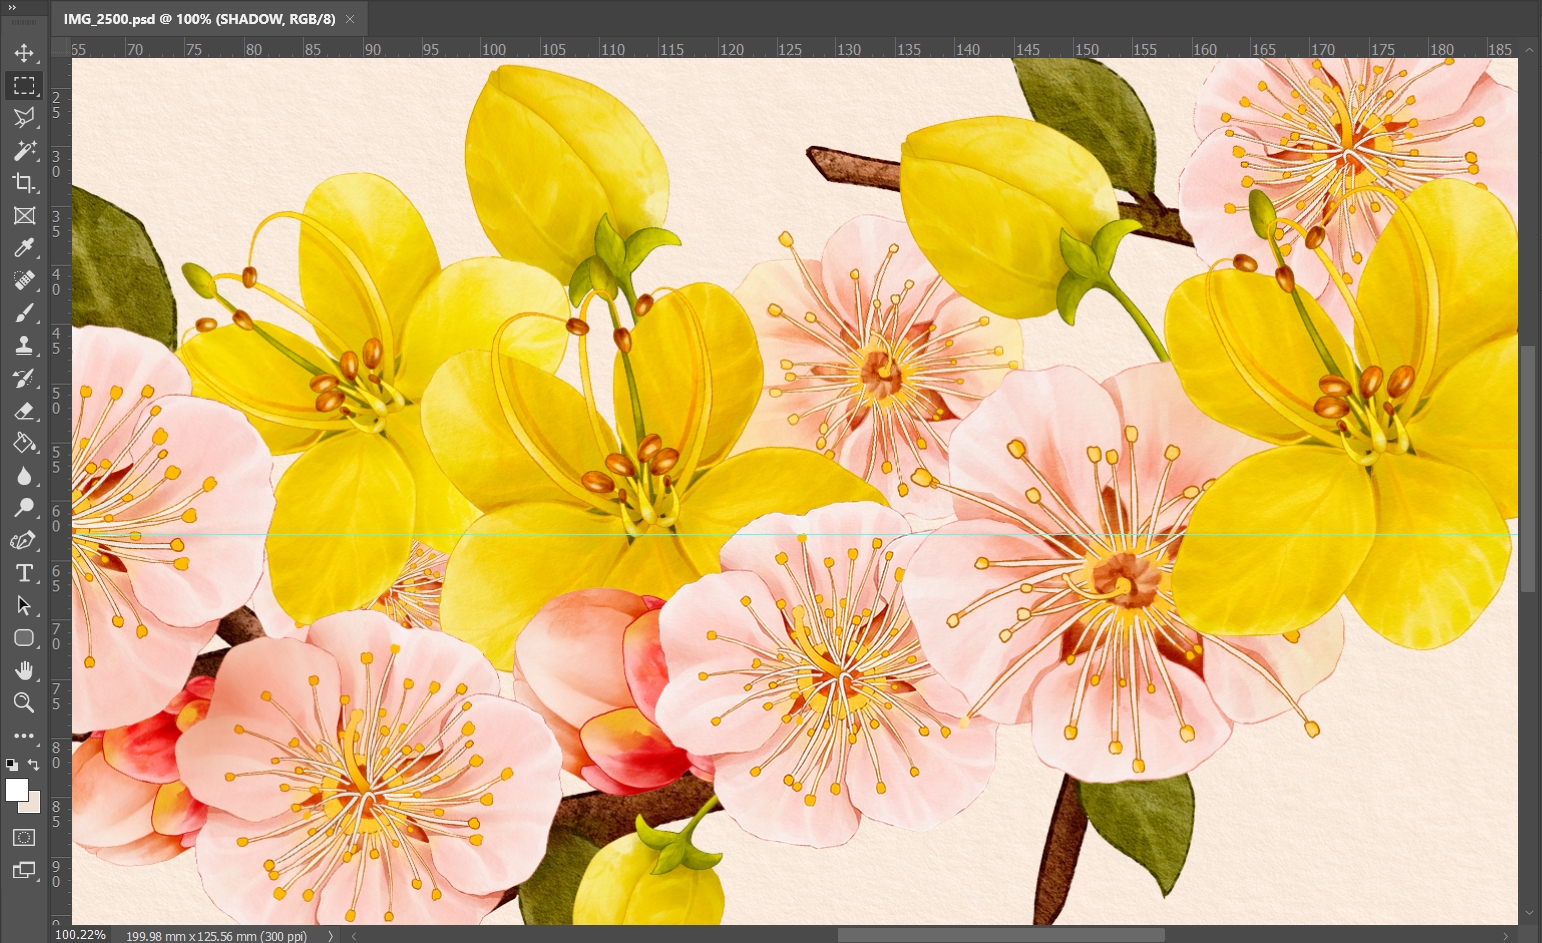1542x943 pixels.
Task: Open status bar info arrow menu
Action: pyautogui.click(x=331, y=936)
